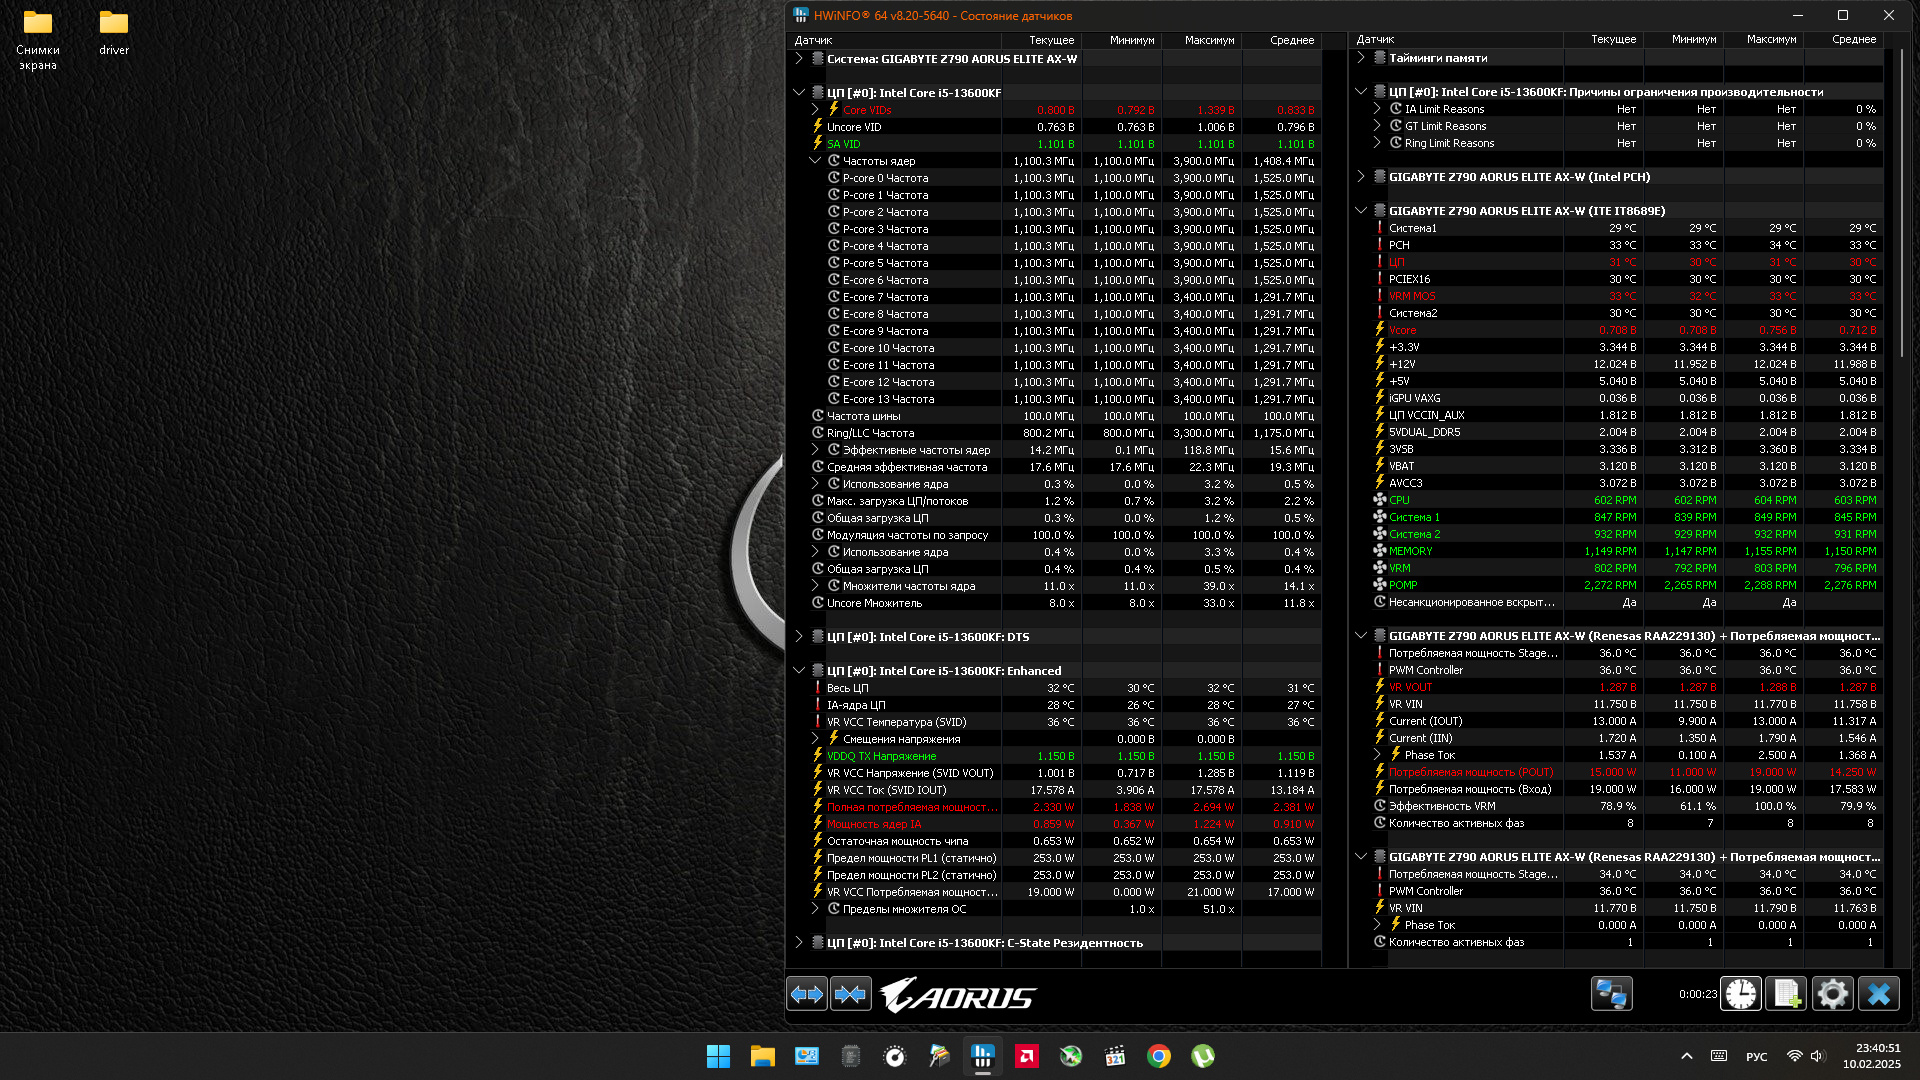Open the remote network monitoring icon

click(1611, 994)
